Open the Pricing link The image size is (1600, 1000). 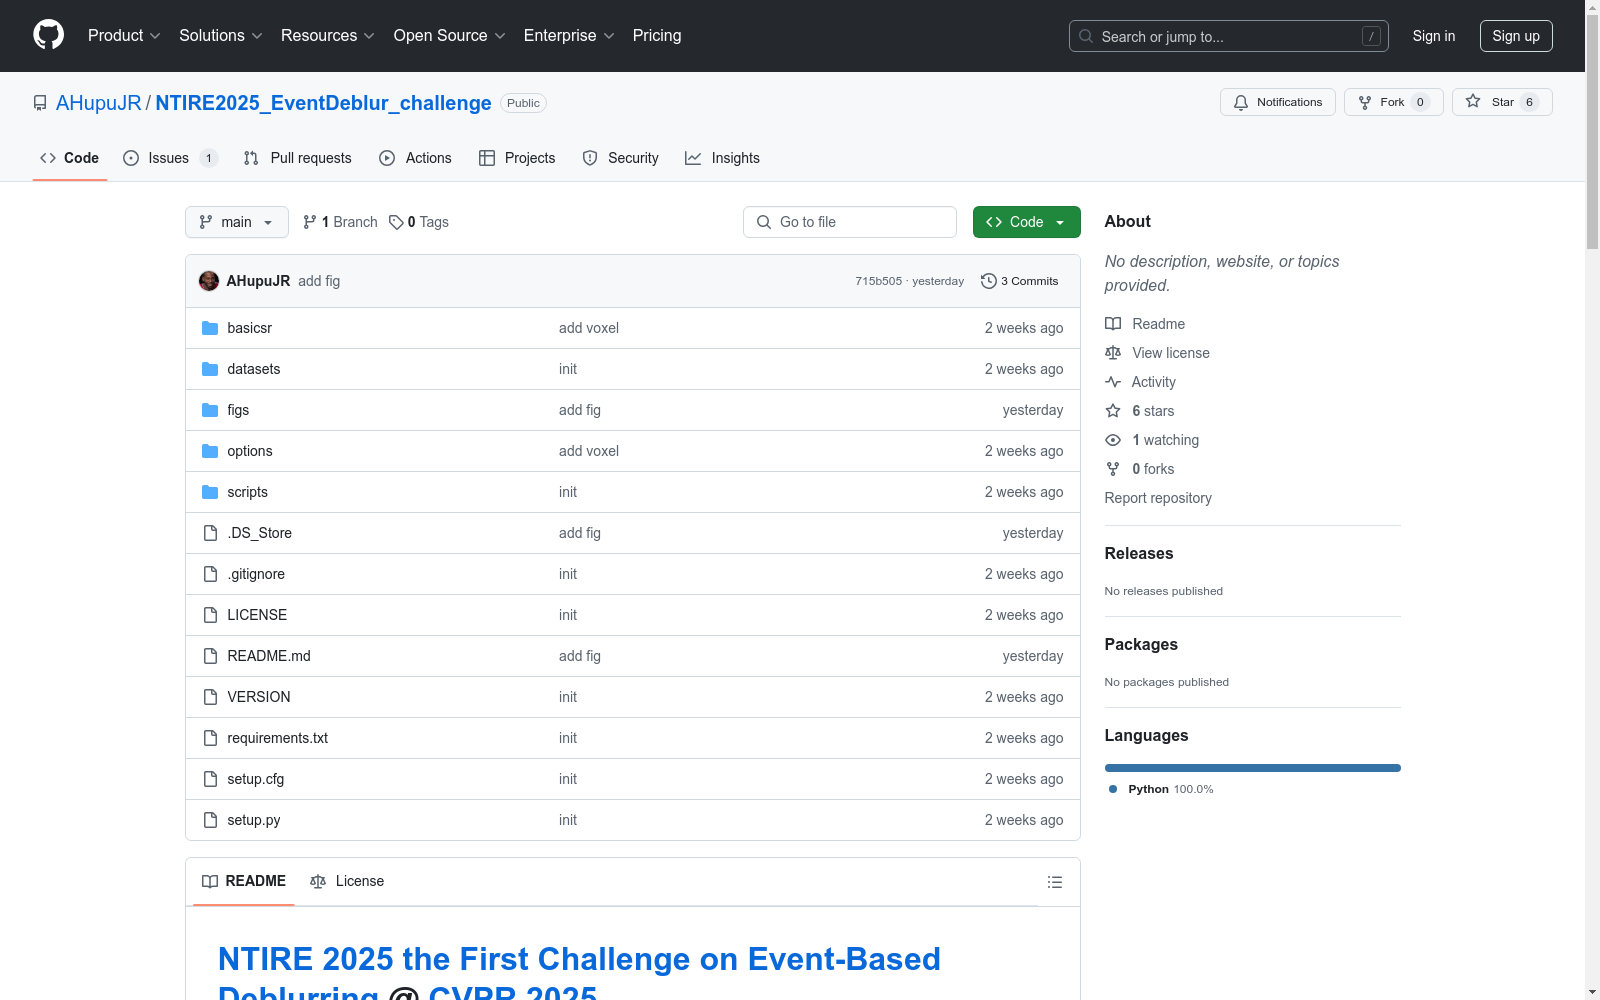(657, 35)
